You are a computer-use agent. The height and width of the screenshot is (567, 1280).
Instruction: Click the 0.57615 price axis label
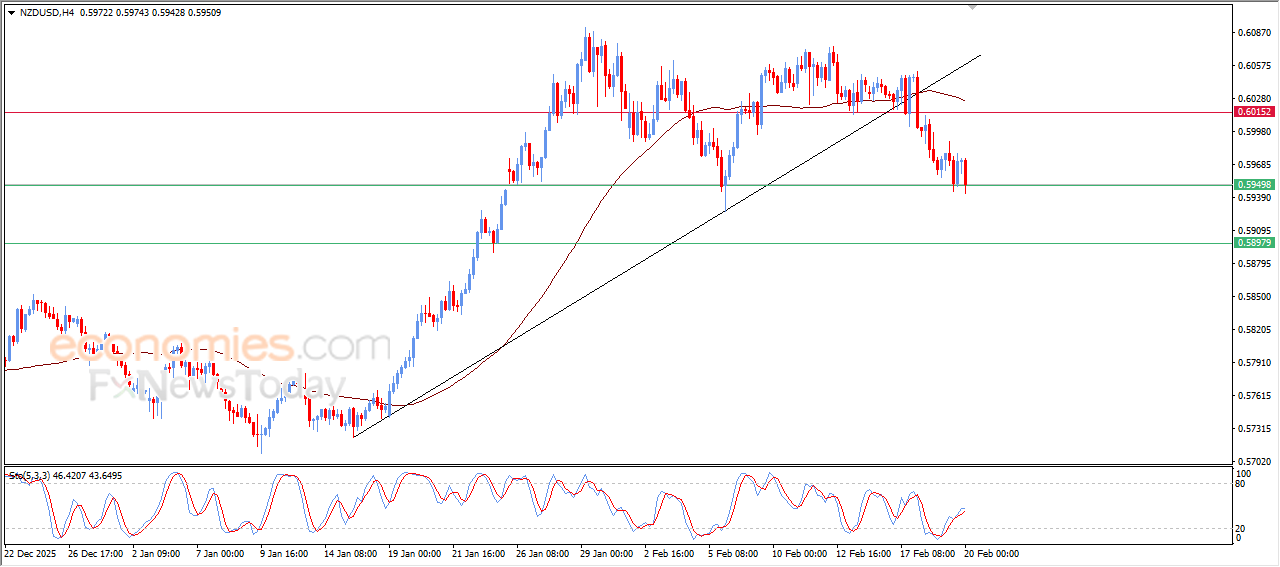click(x=1254, y=396)
